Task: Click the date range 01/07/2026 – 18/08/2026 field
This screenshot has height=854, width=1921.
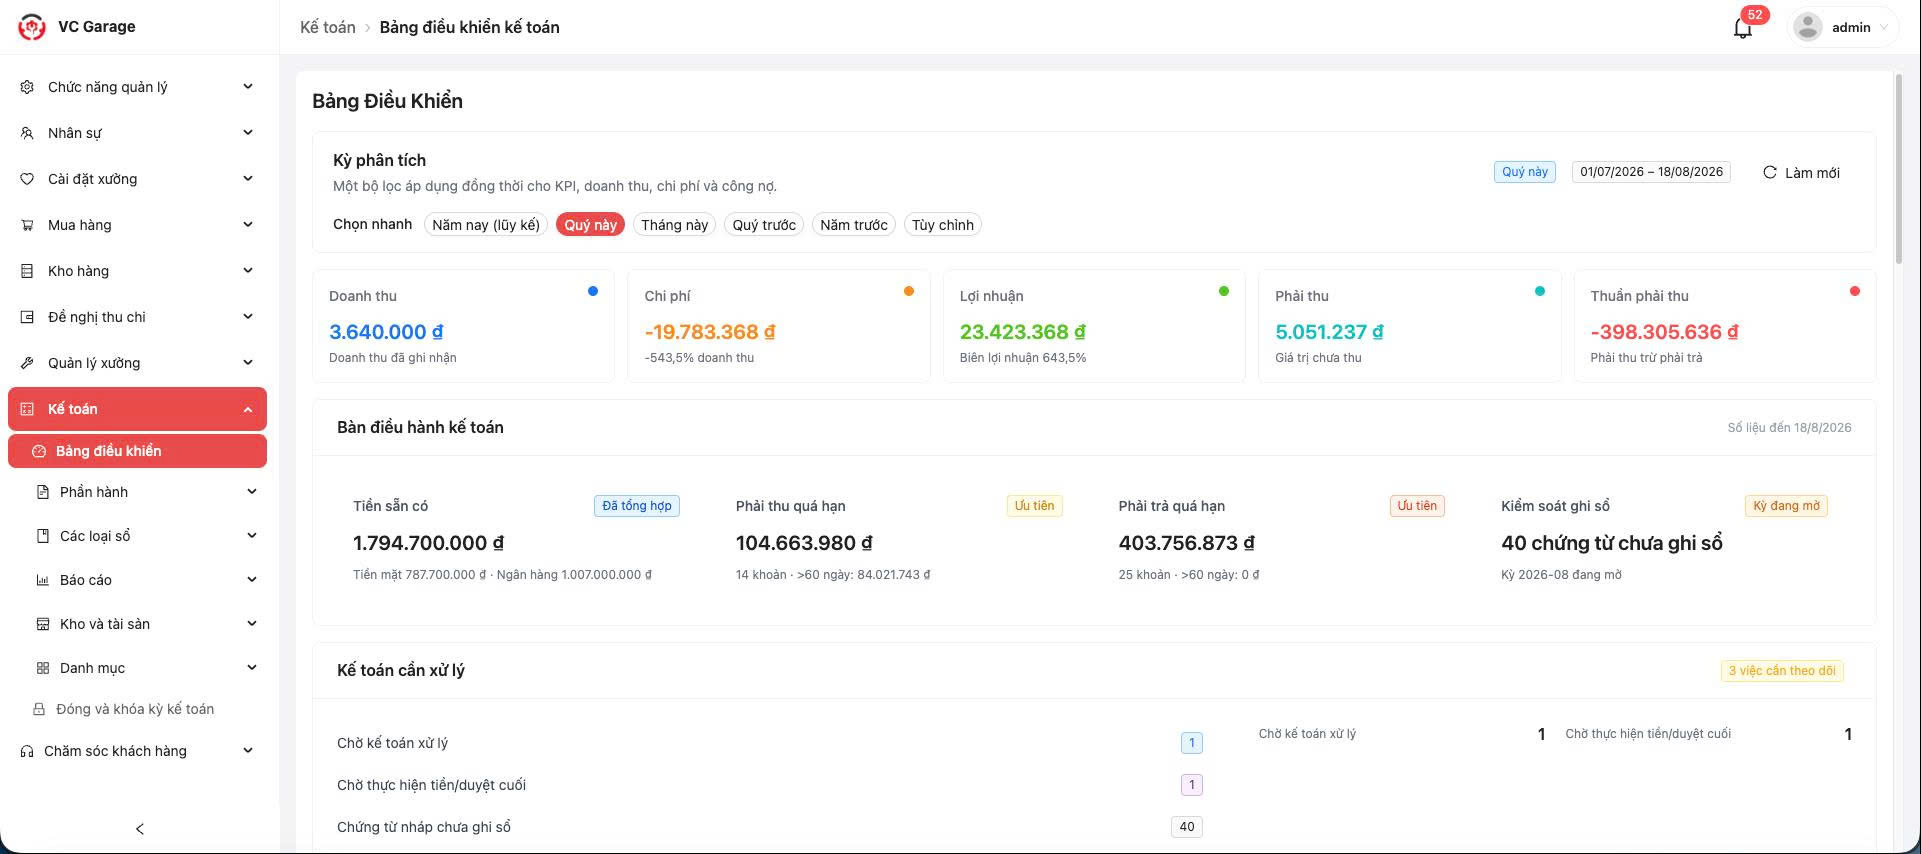Action: (1651, 172)
